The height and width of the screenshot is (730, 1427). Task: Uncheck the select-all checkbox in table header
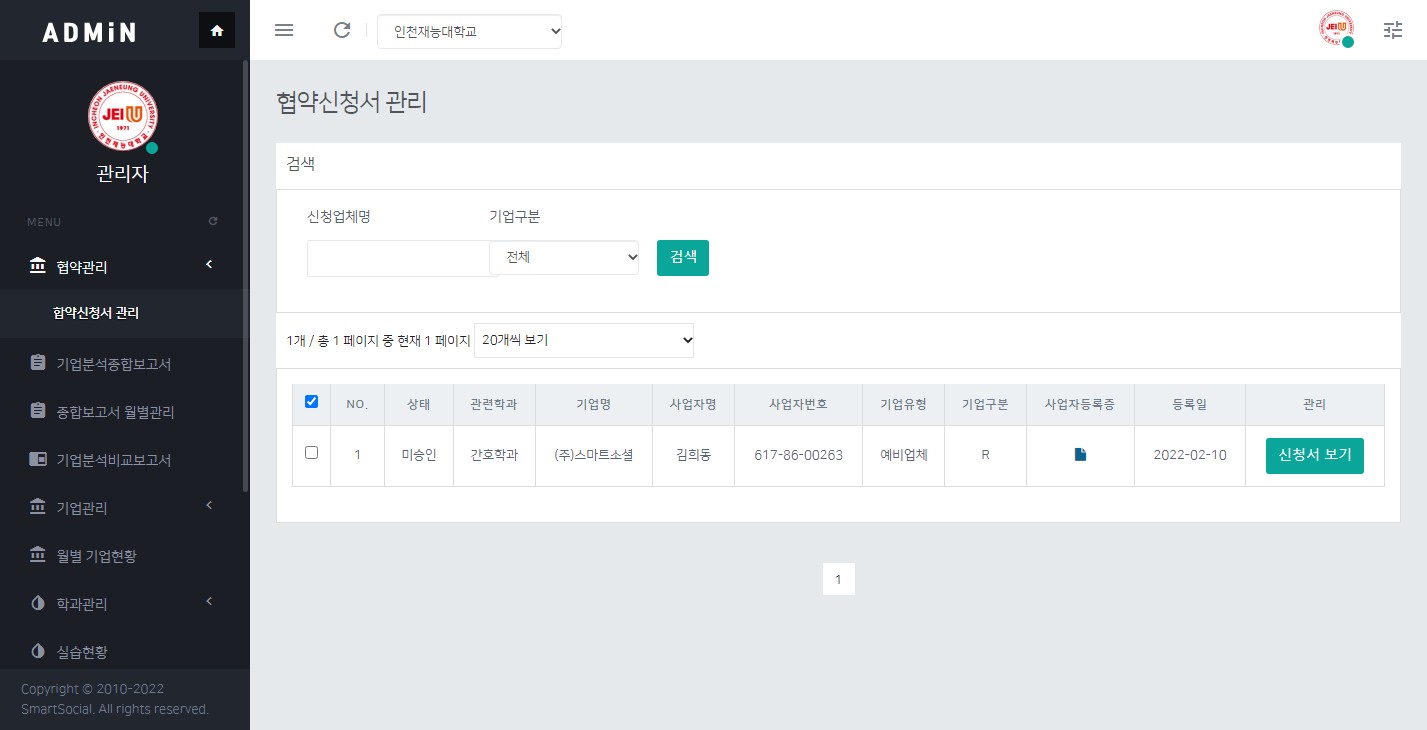coord(311,402)
